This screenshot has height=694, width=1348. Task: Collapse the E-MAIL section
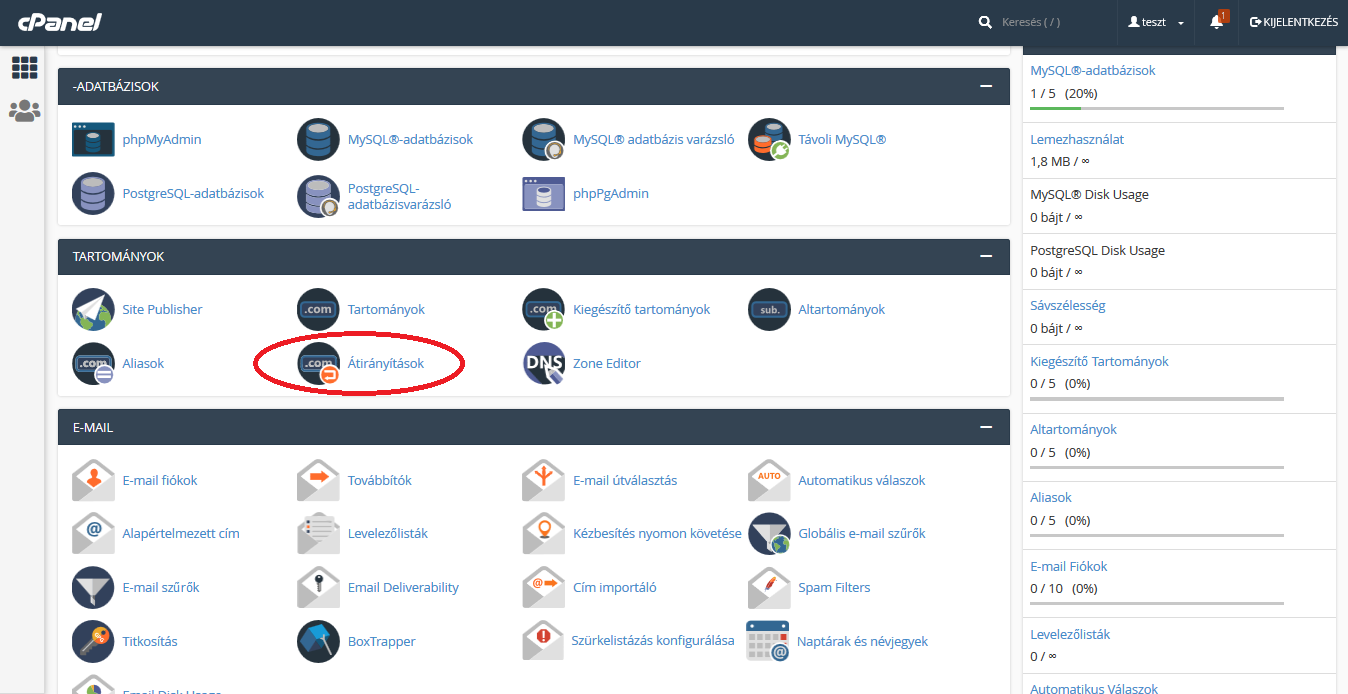pos(987,427)
